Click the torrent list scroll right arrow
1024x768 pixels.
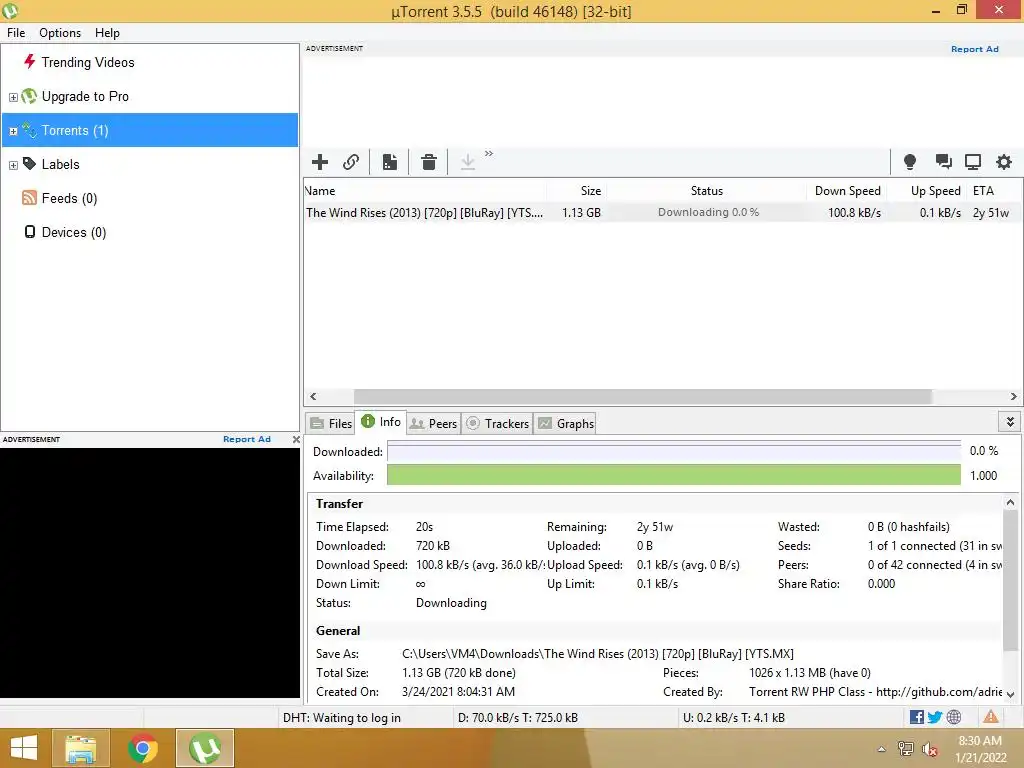(x=1013, y=396)
